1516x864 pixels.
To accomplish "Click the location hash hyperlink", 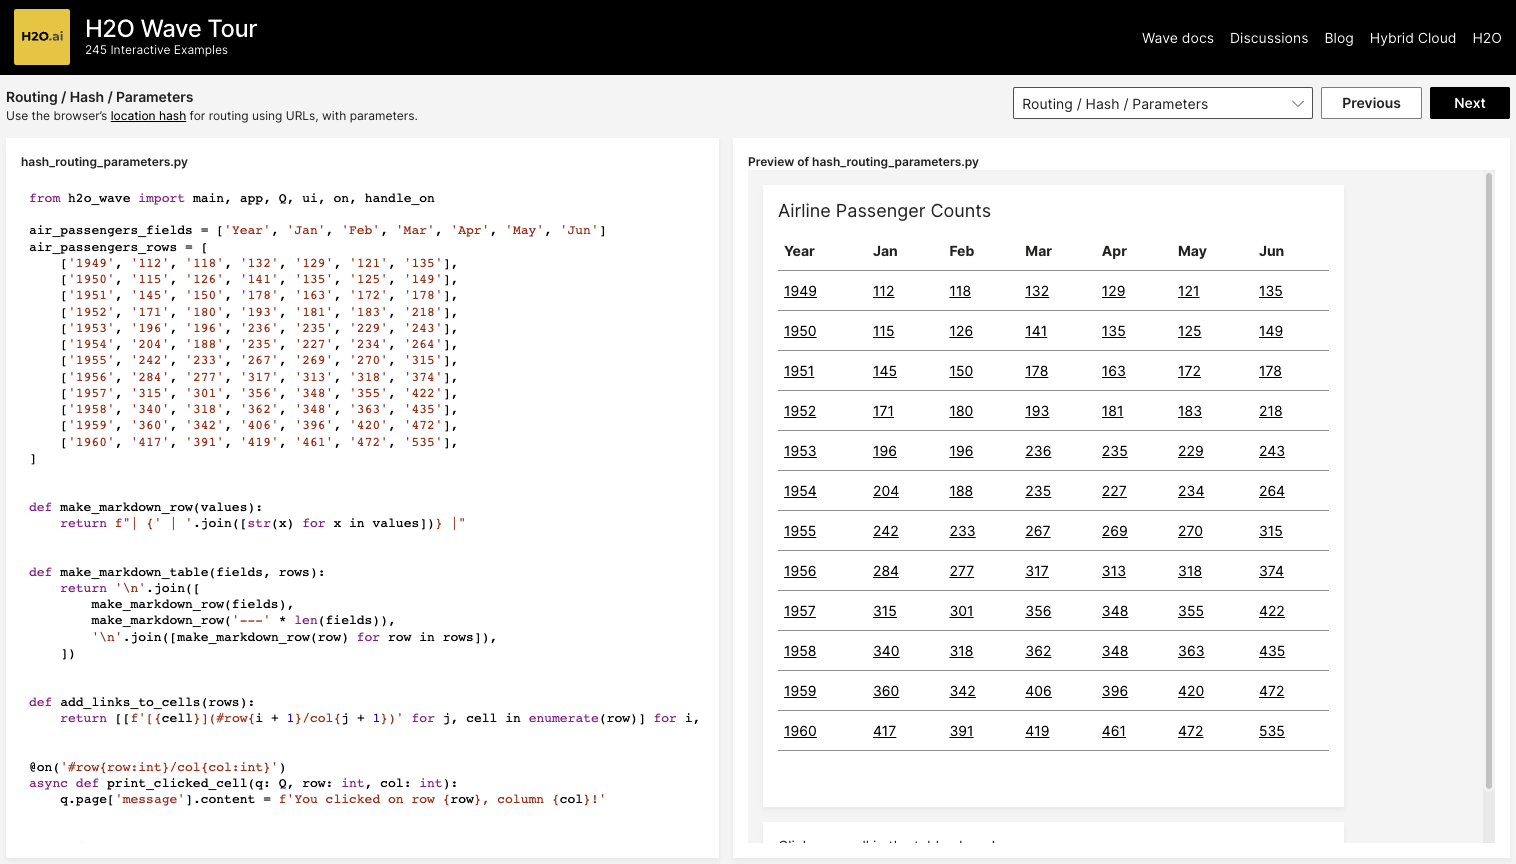I will pos(148,115).
